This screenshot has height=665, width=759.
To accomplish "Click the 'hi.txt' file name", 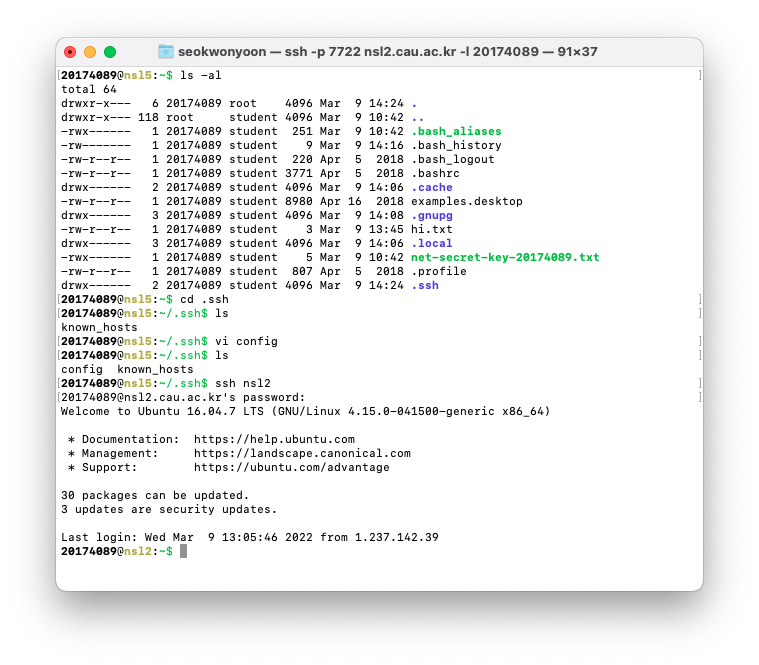I will (x=432, y=229).
